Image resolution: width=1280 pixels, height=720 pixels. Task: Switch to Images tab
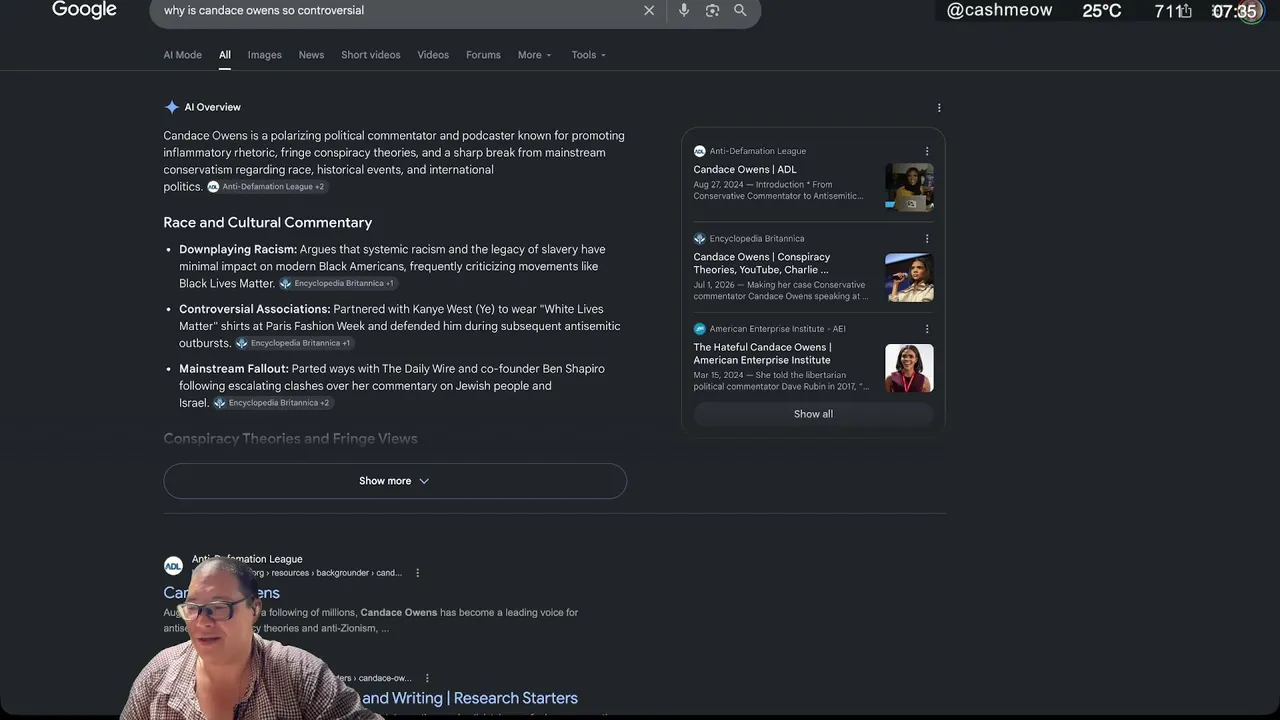coord(265,55)
